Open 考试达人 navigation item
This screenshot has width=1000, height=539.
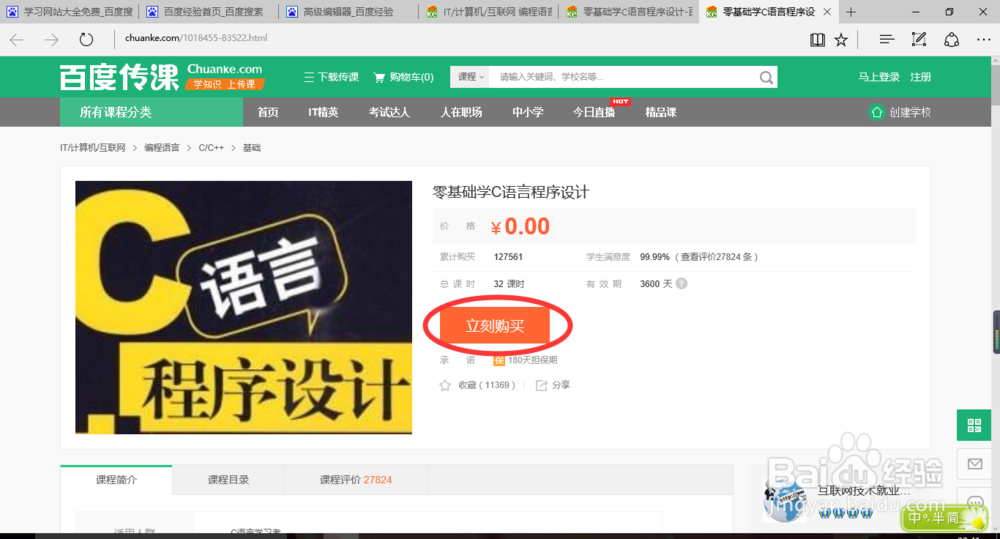[389, 112]
